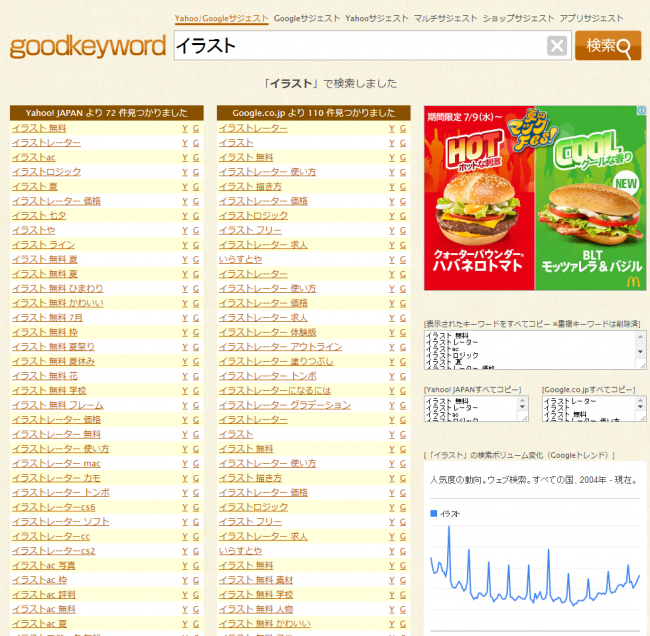Up arrow of Google.co.jp copy text area
The height and width of the screenshot is (636, 650).
pos(640,400)
